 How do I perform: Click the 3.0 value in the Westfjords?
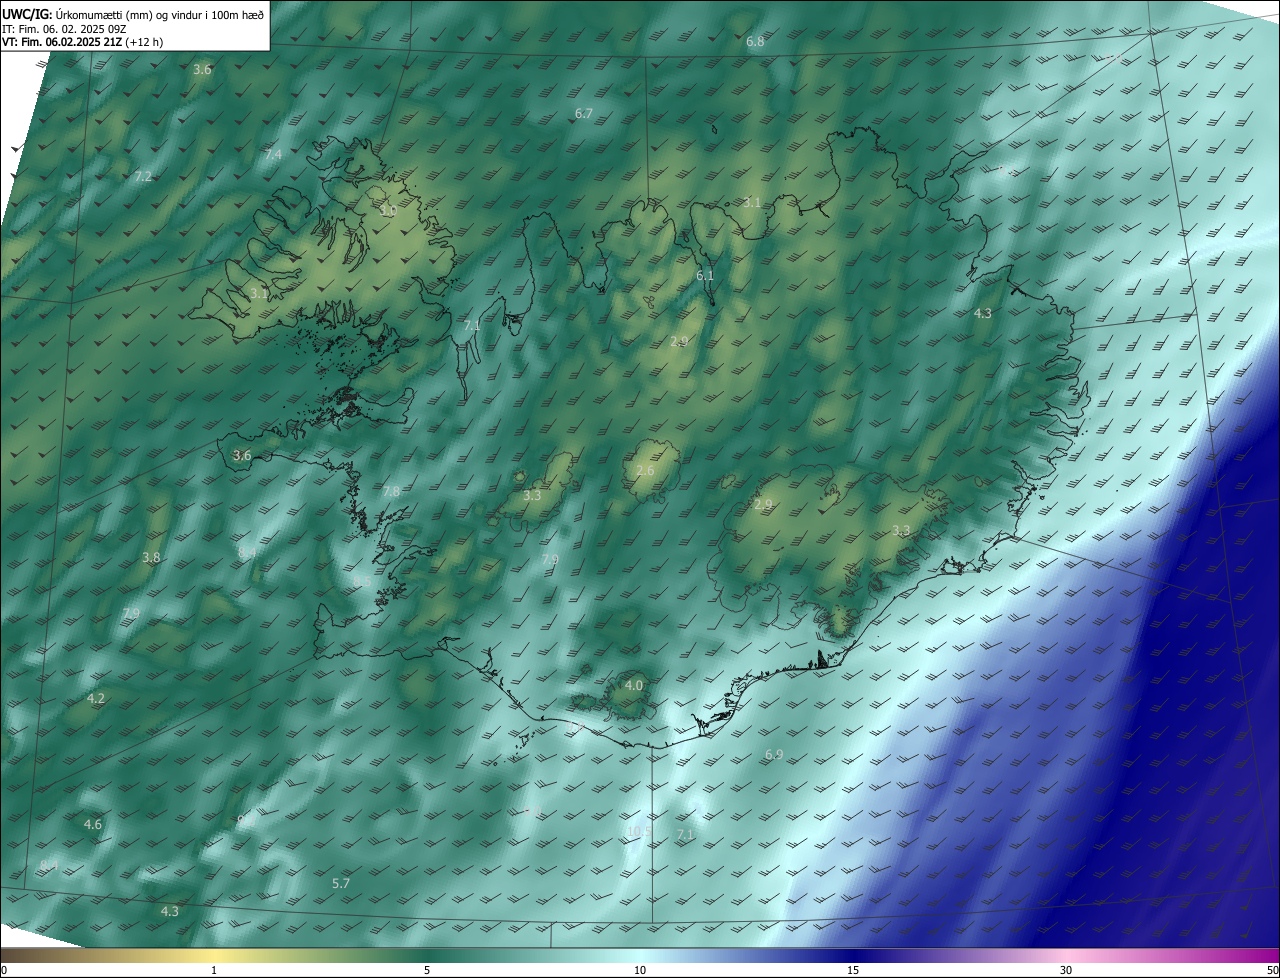(388, 211)
